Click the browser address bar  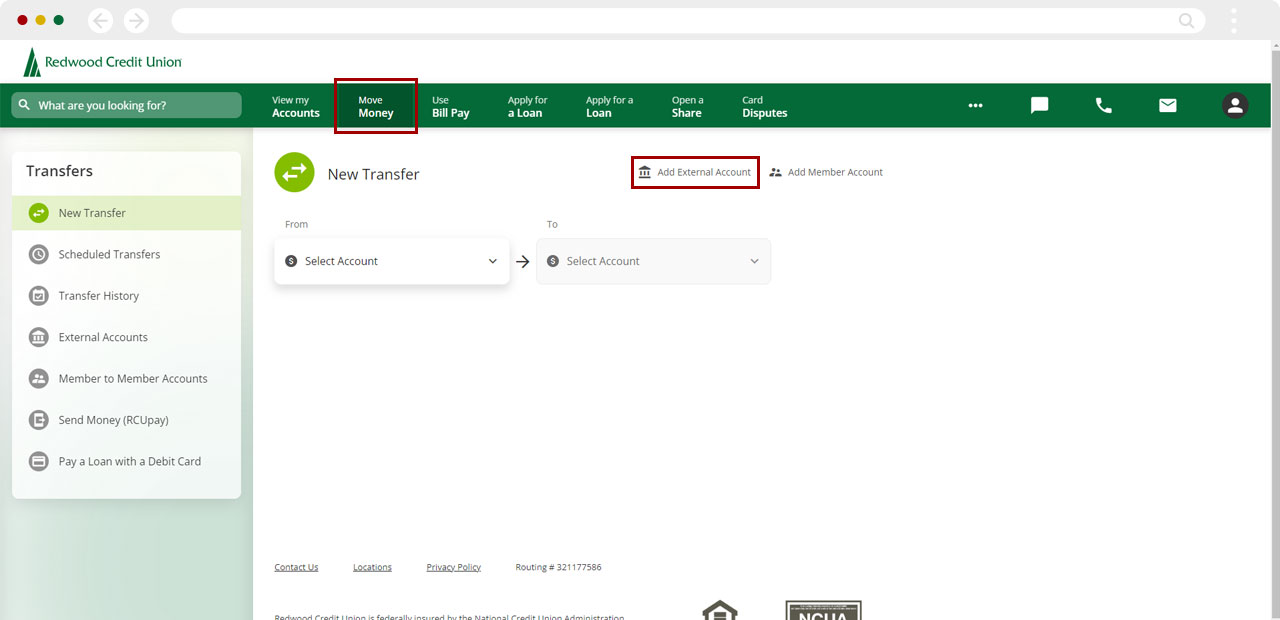click(688, 20)
